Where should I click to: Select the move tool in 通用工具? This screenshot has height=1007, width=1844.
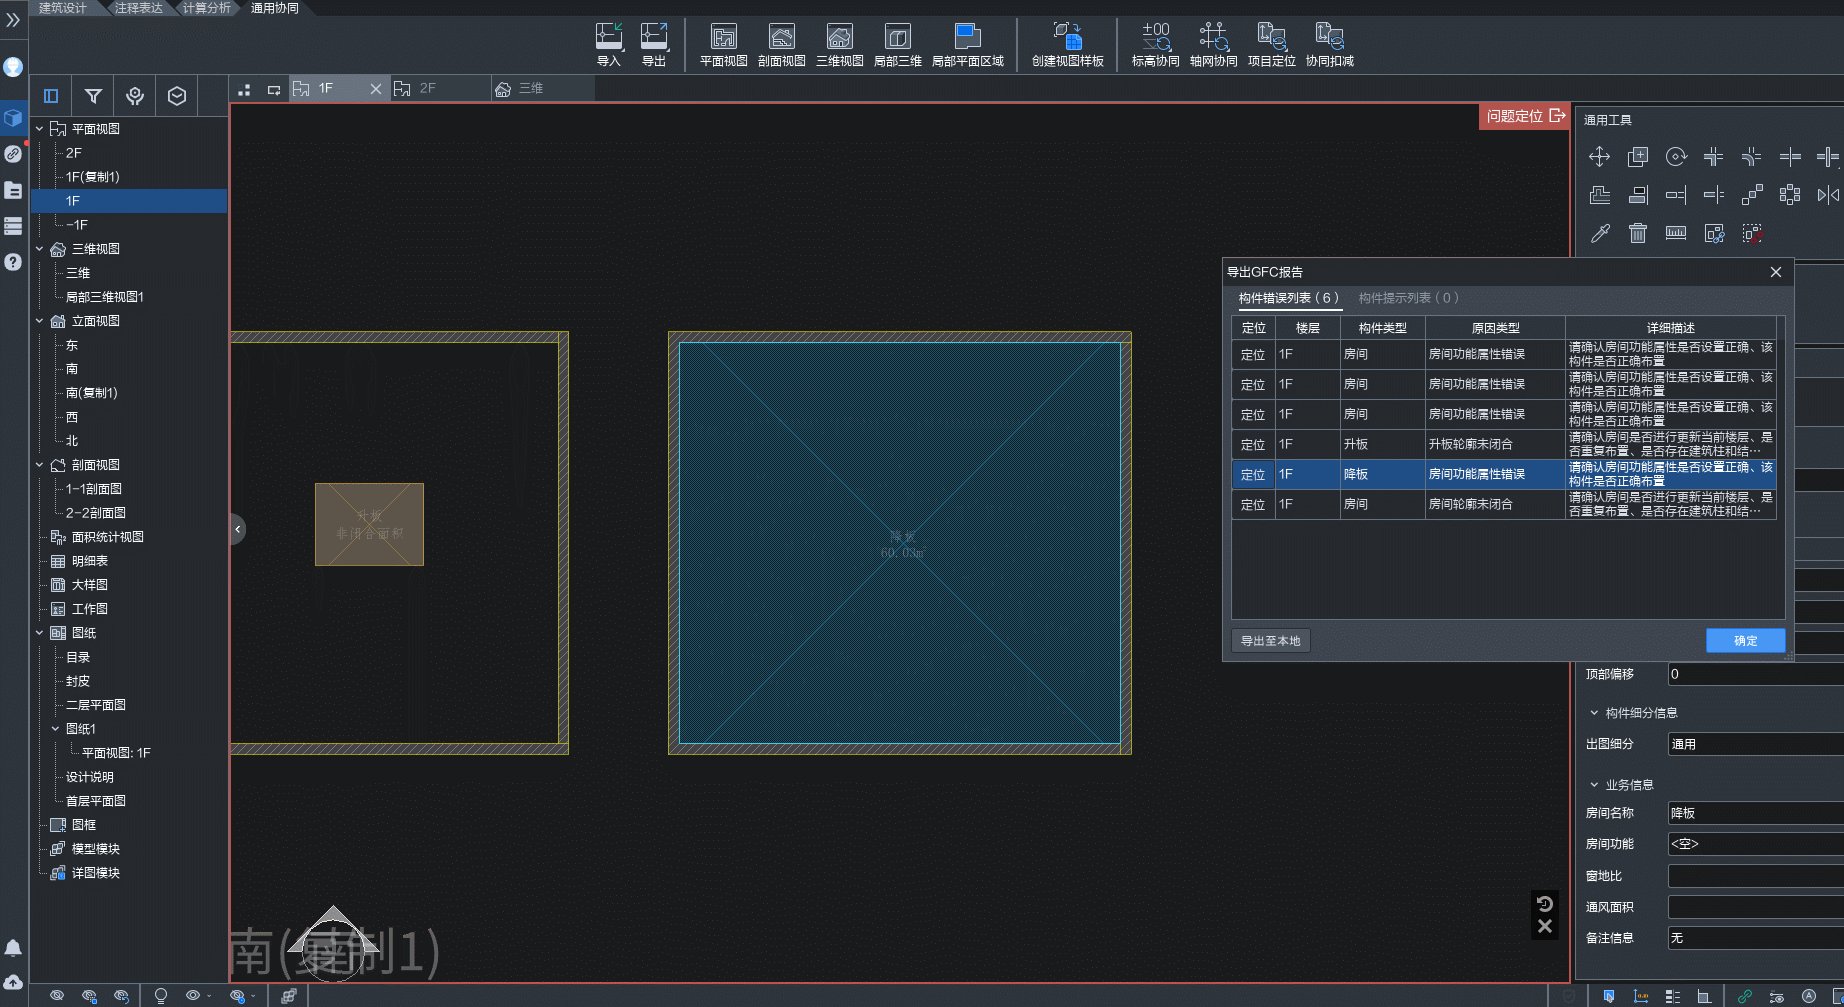pos(1599,157)
